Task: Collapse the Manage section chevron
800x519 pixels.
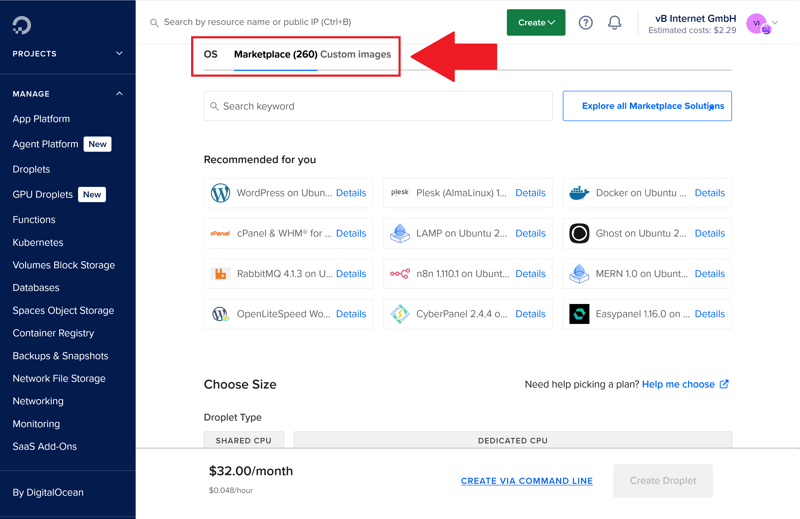Action: pos(119,94)
